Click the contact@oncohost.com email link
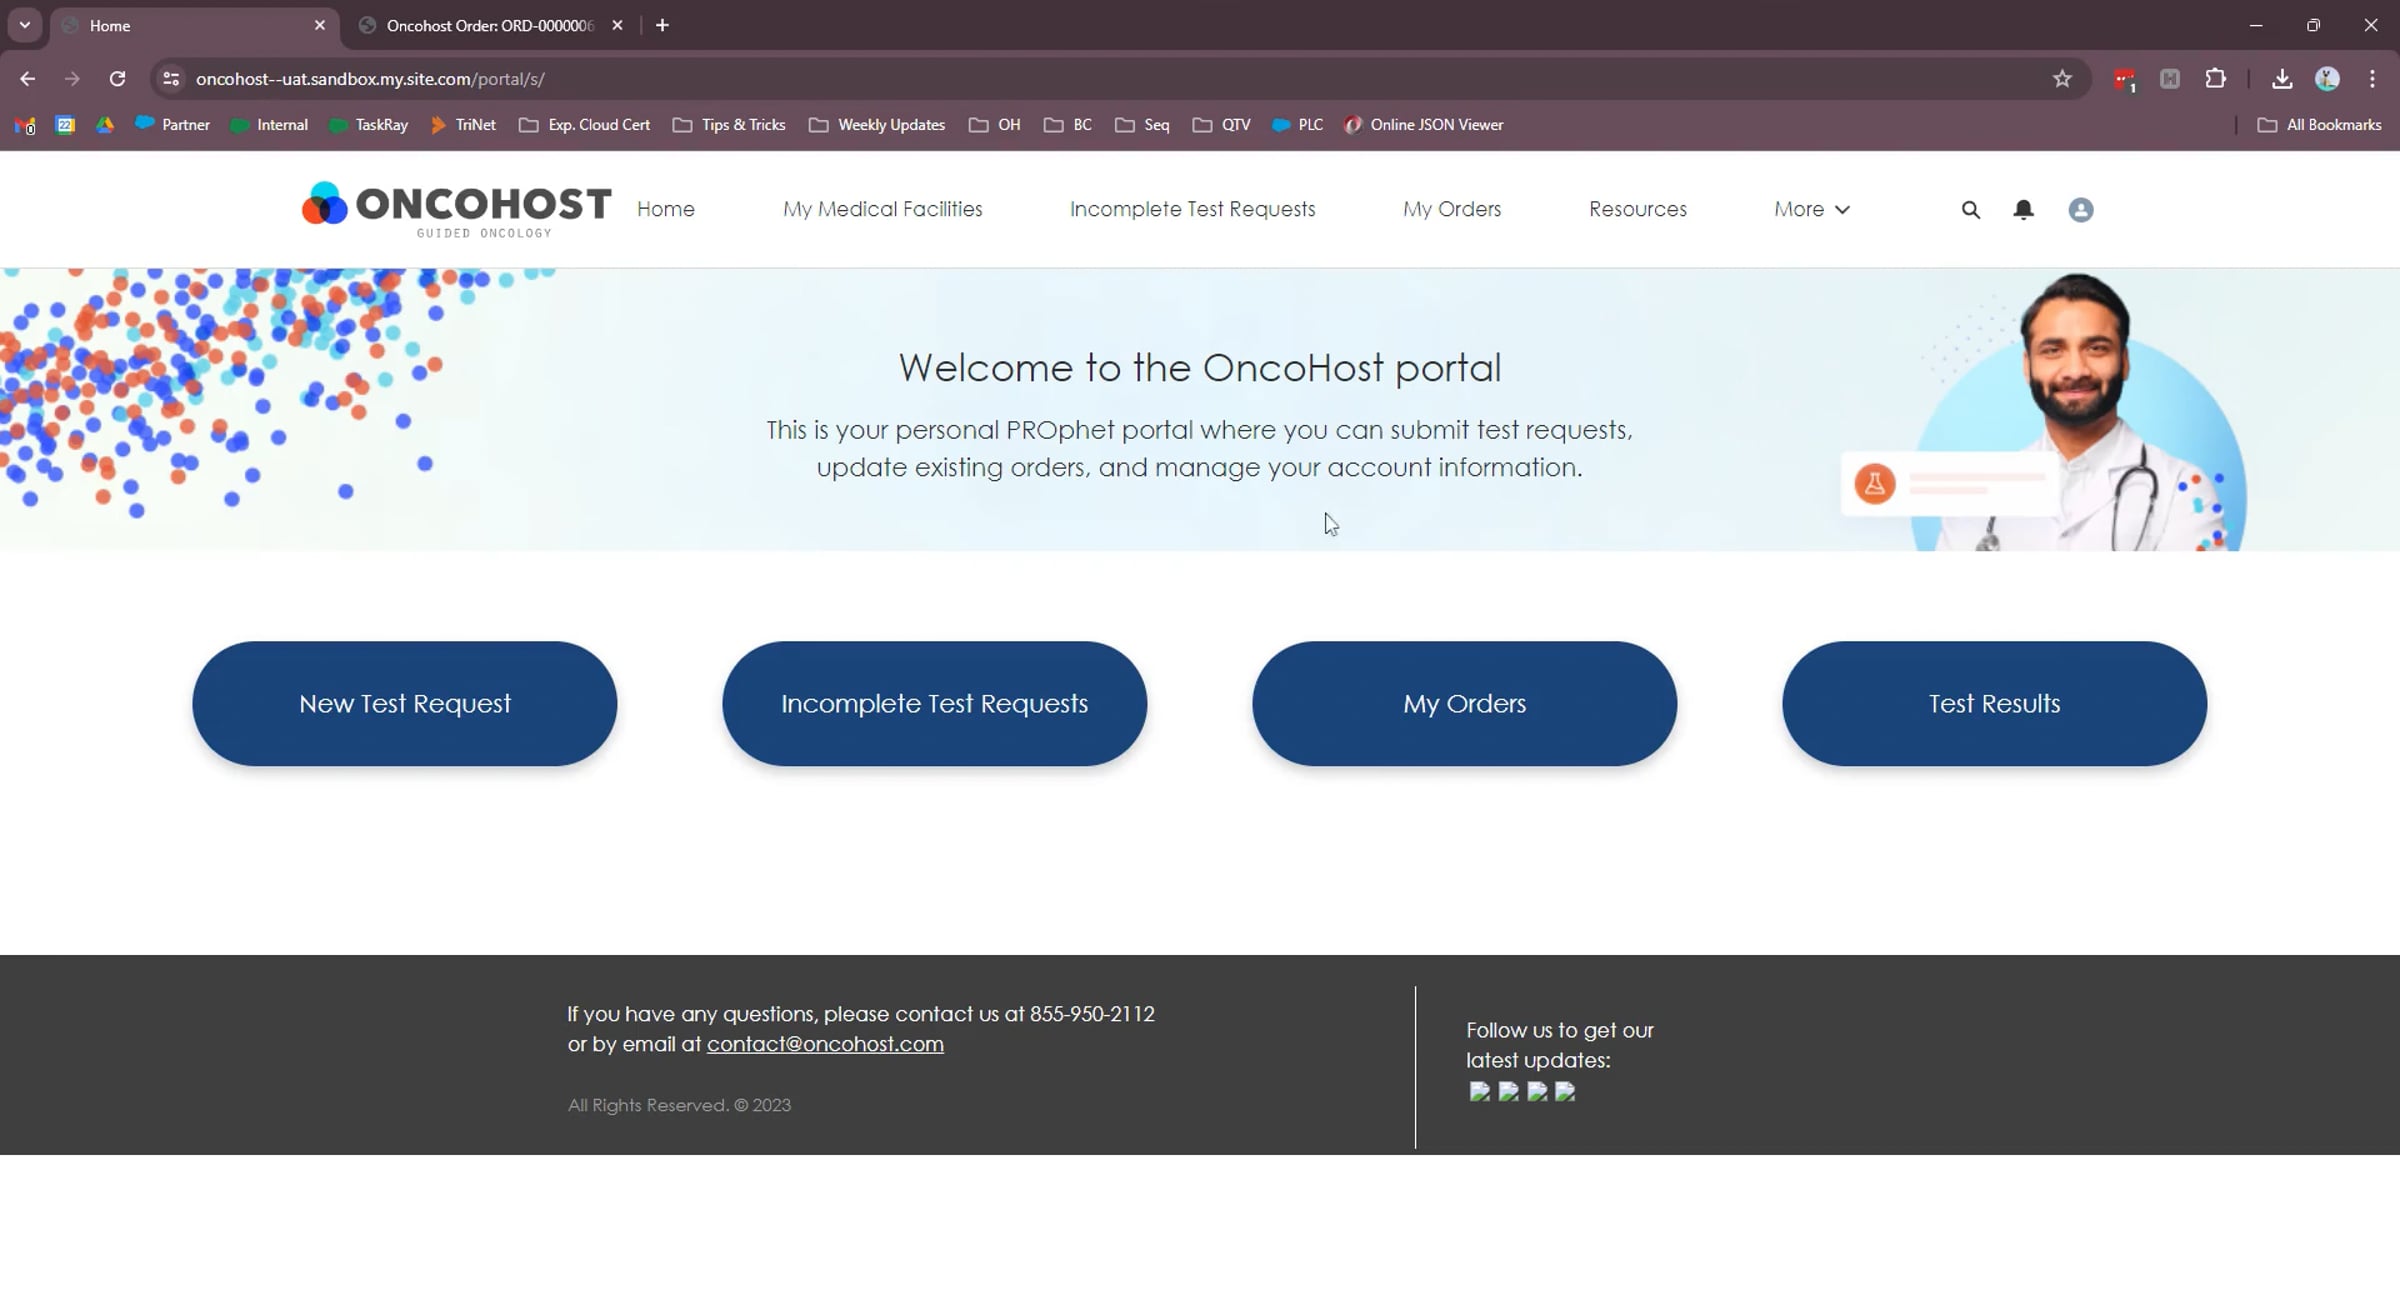 (x=824, y=1044)
